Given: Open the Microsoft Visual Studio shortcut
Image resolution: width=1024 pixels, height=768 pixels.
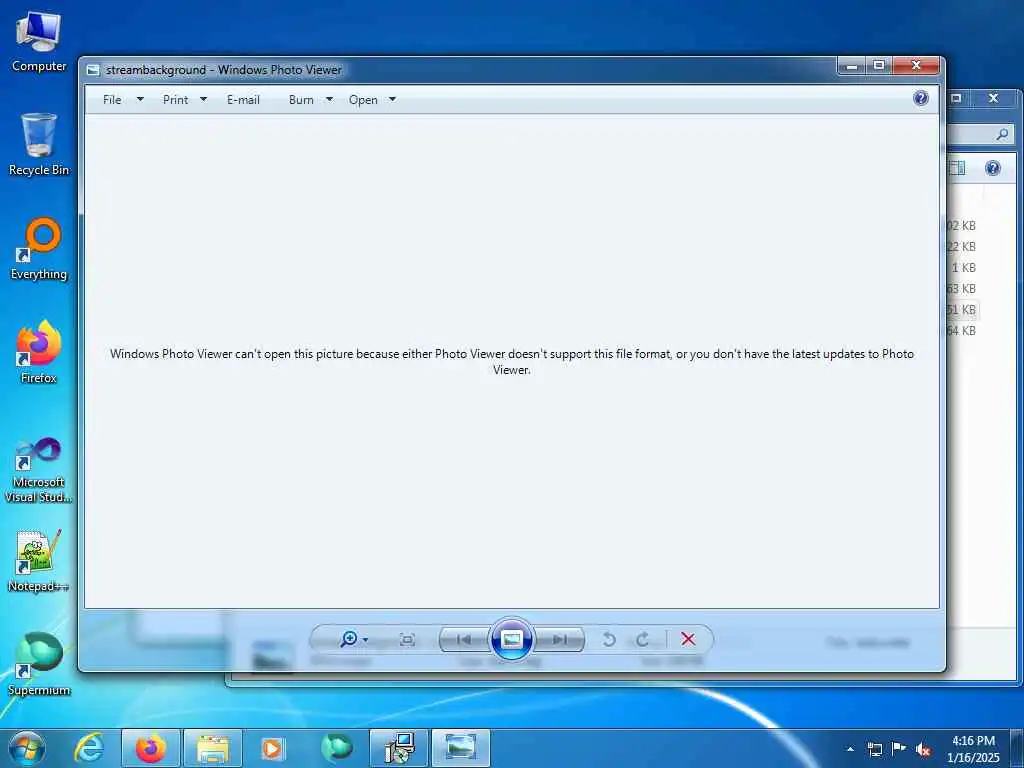Looking at the screenshot, I should [x=39, y=470].
